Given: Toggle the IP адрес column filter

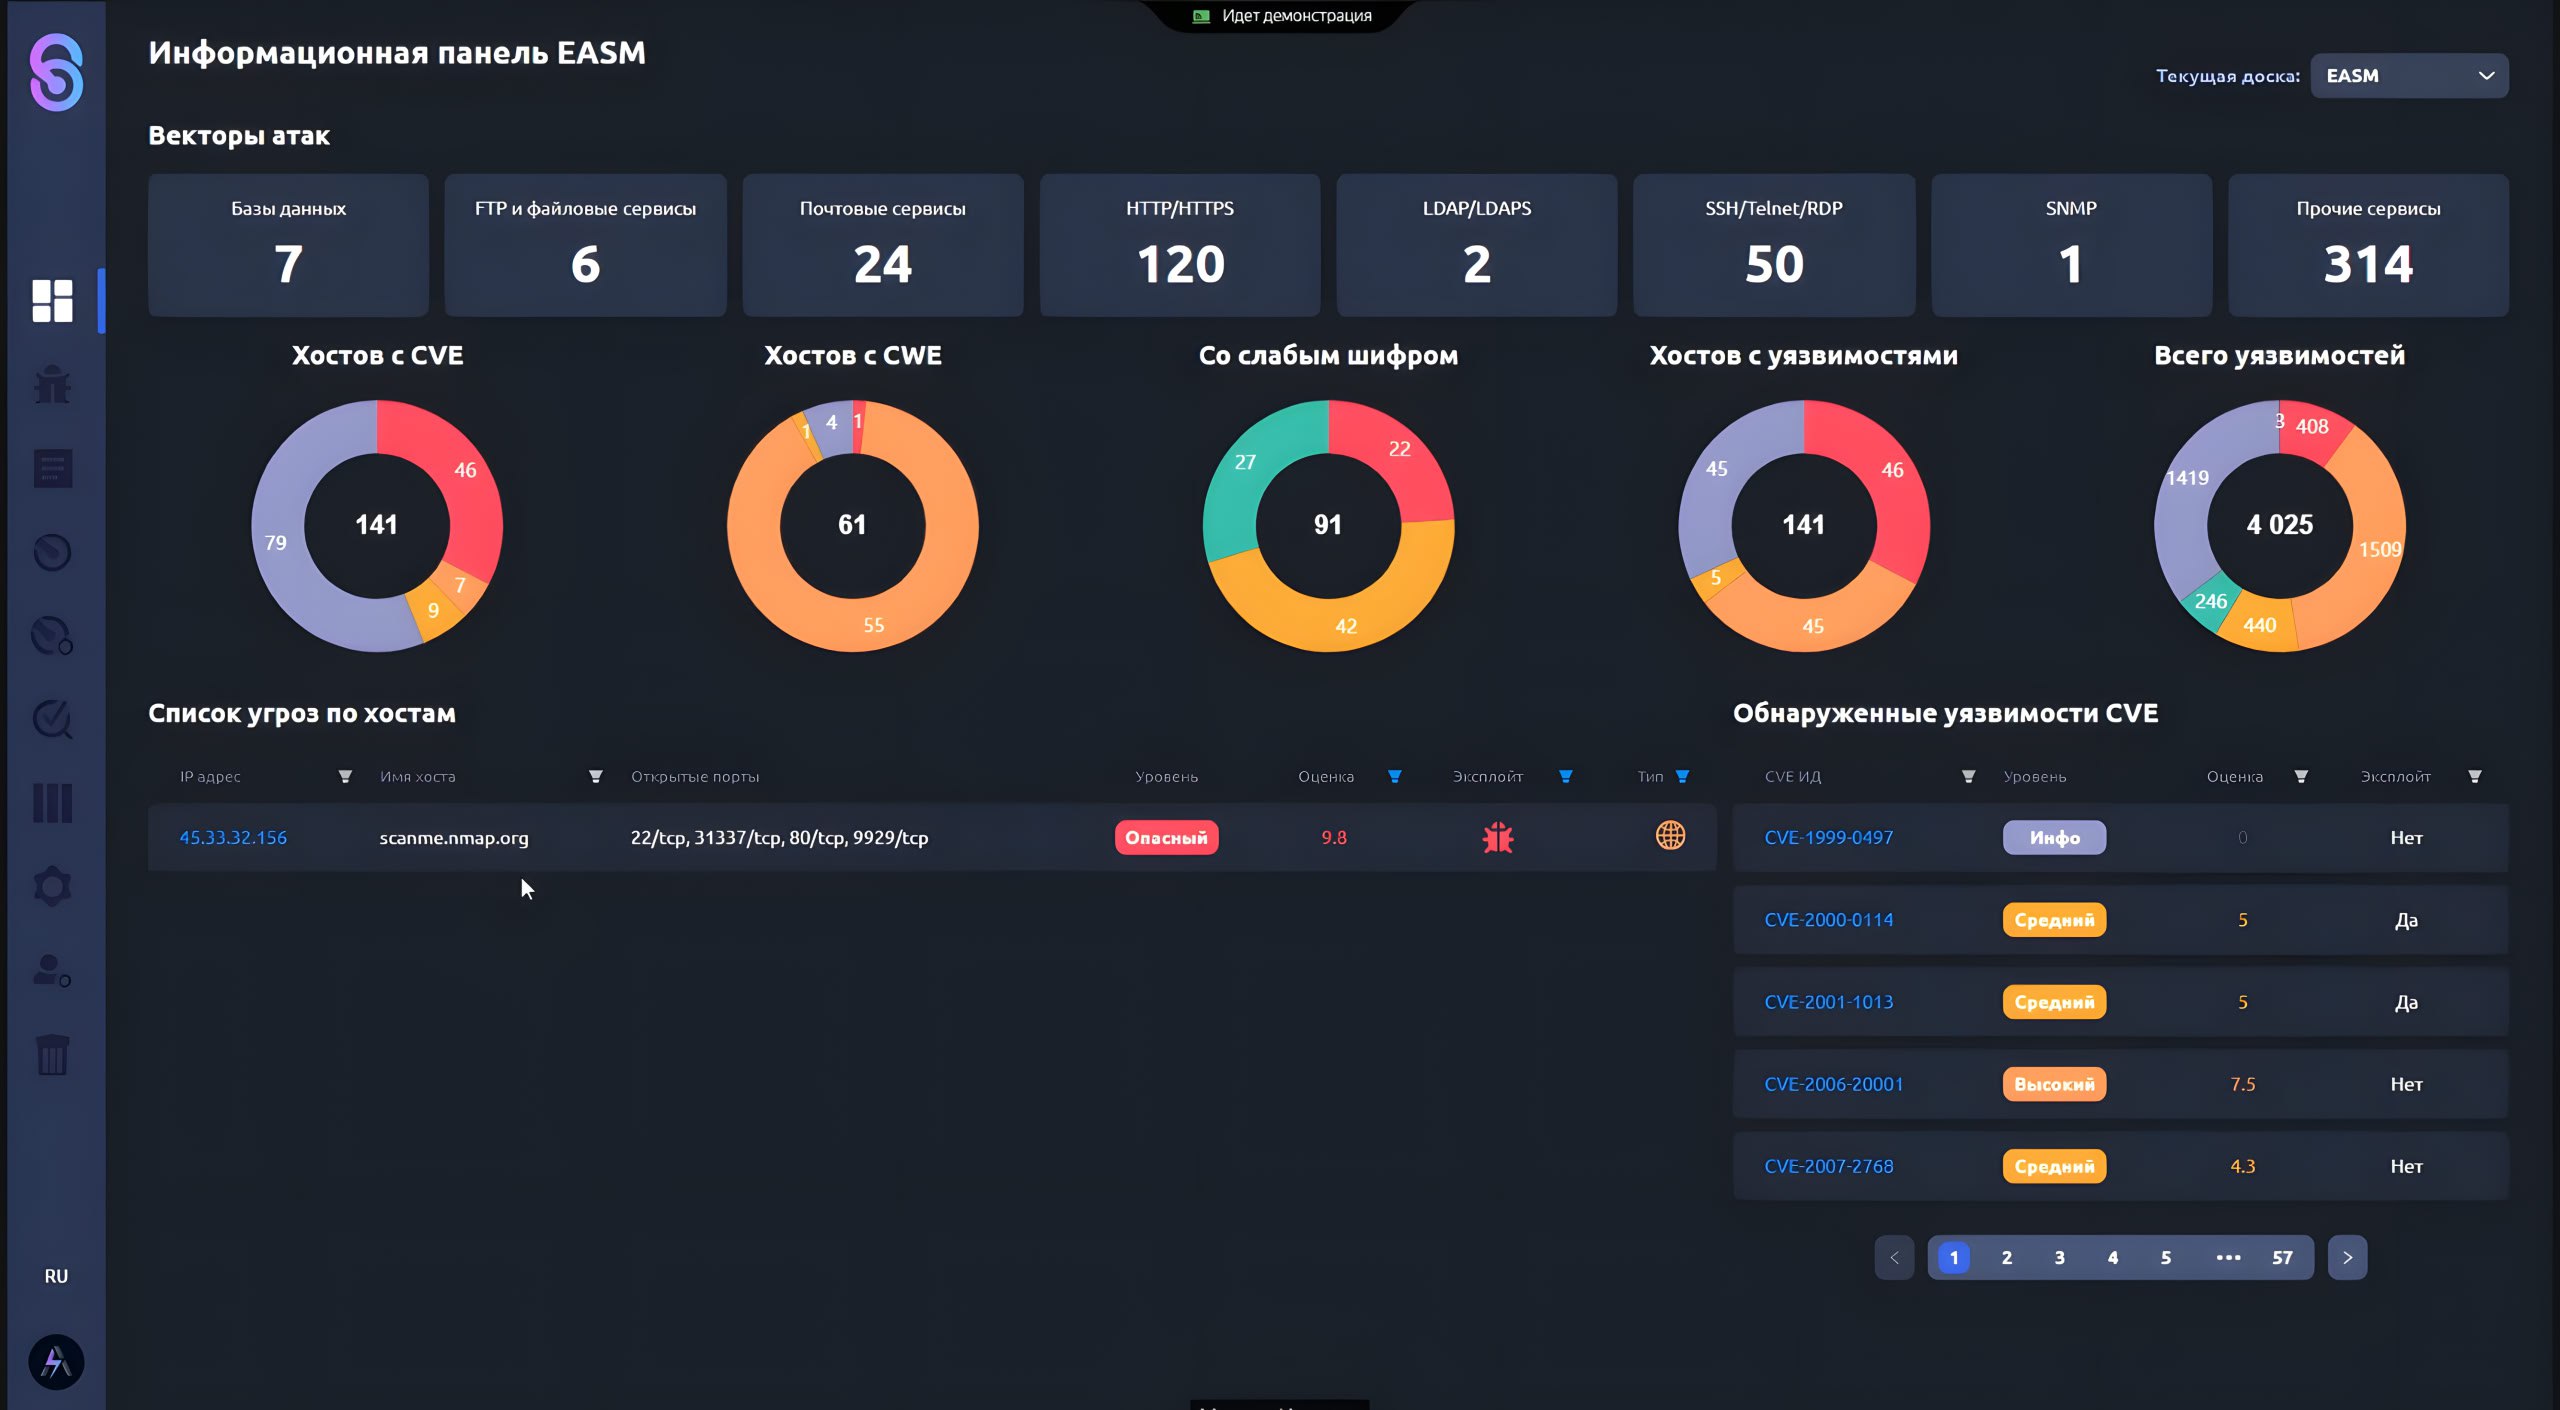Looking at the screenshot, I should tap(345, 777).
